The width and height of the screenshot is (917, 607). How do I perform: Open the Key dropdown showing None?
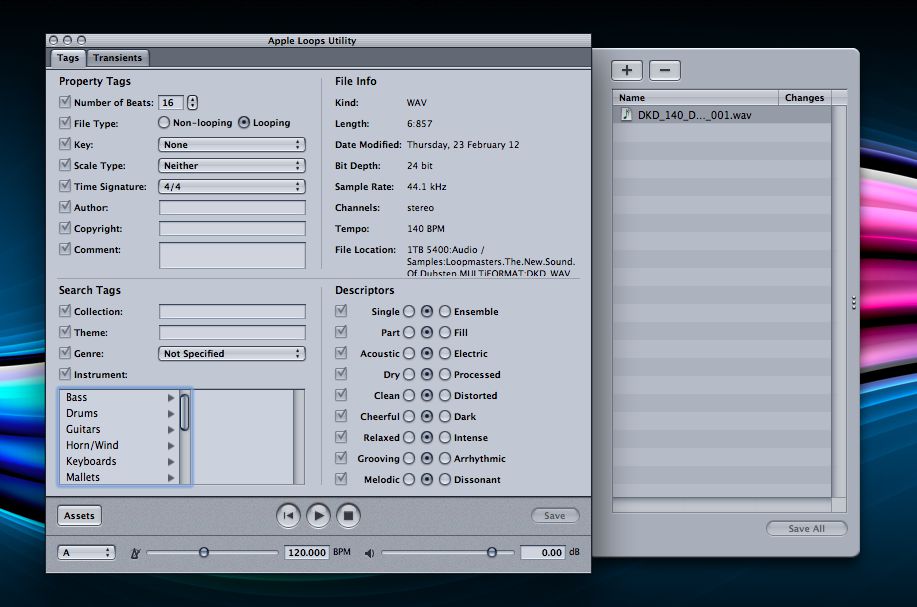point(232,144)
